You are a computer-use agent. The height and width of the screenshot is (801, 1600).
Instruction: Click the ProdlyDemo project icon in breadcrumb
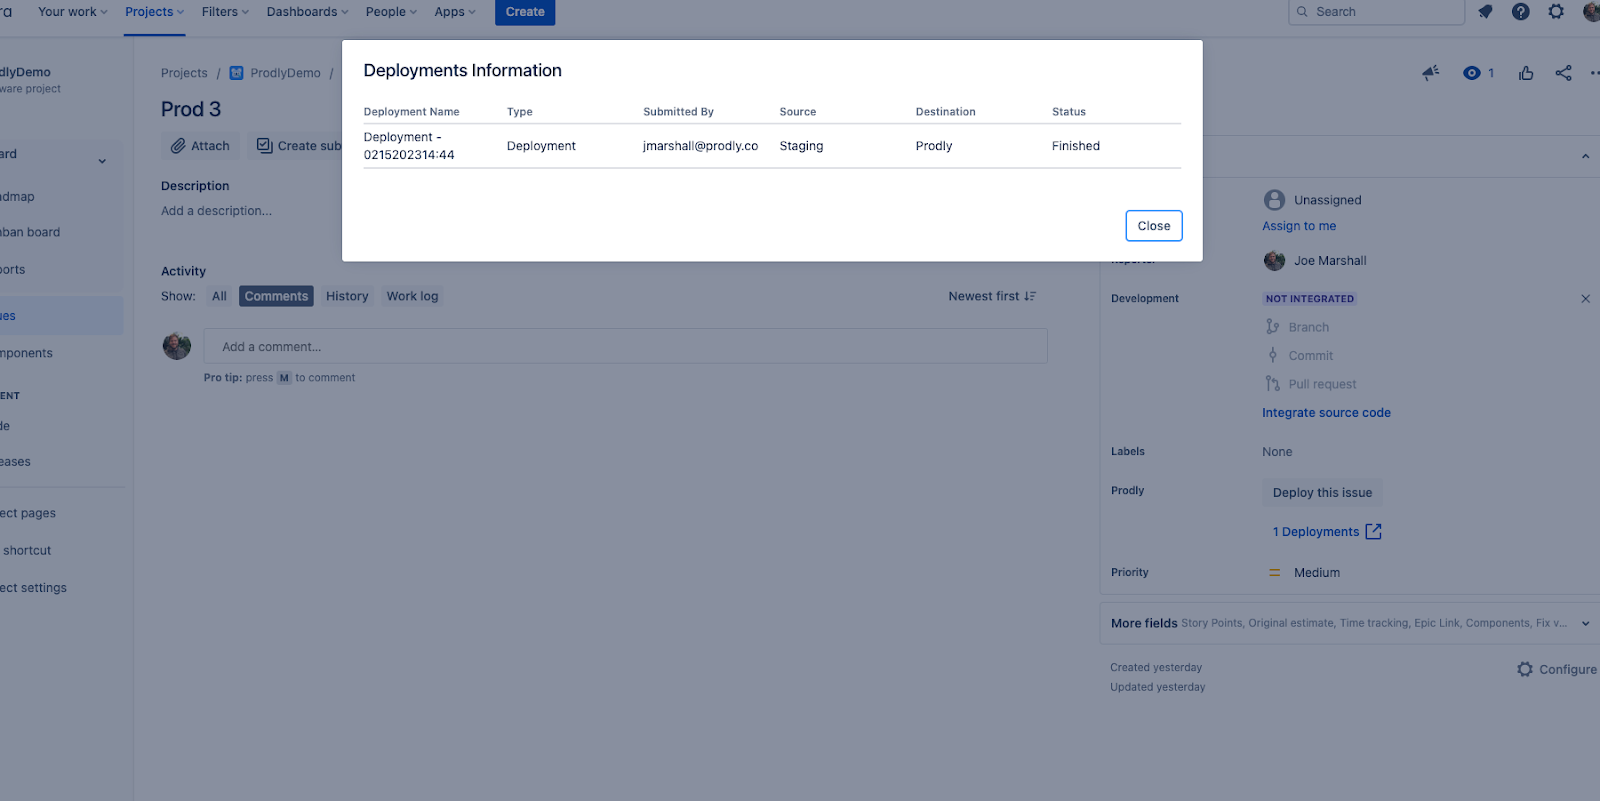(x=237, y=73)
